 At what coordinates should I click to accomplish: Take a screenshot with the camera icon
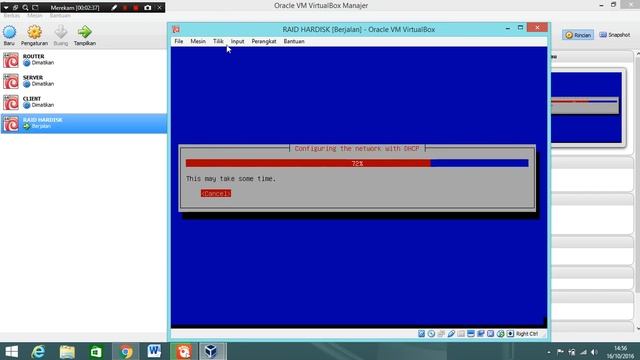click(147, 8)
